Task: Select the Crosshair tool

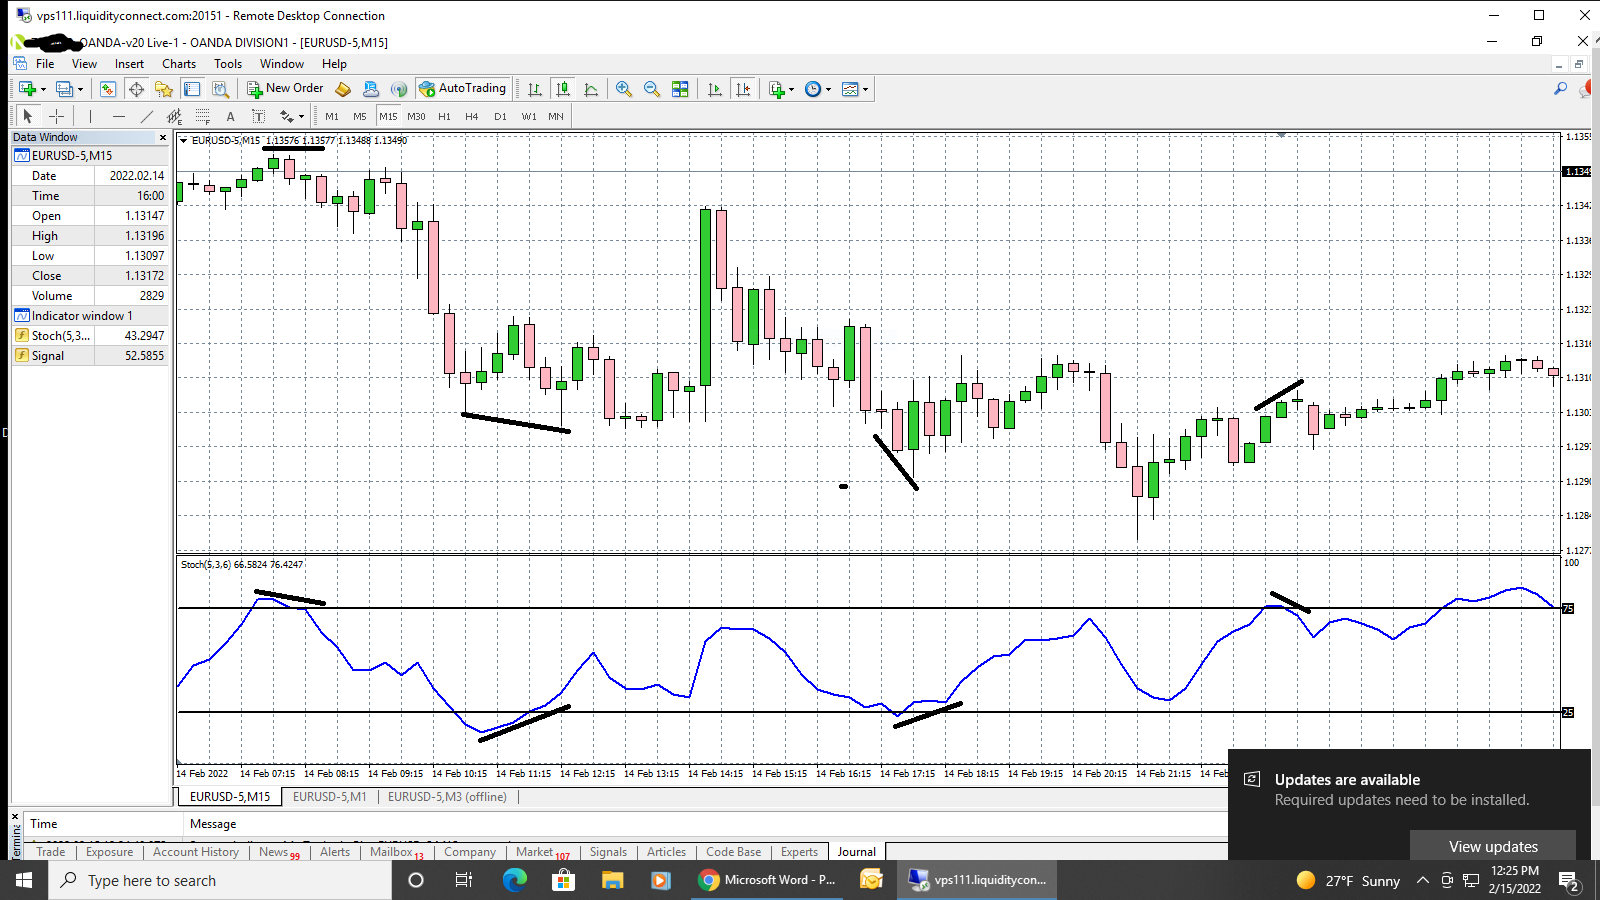Action: tap(56, 116)
